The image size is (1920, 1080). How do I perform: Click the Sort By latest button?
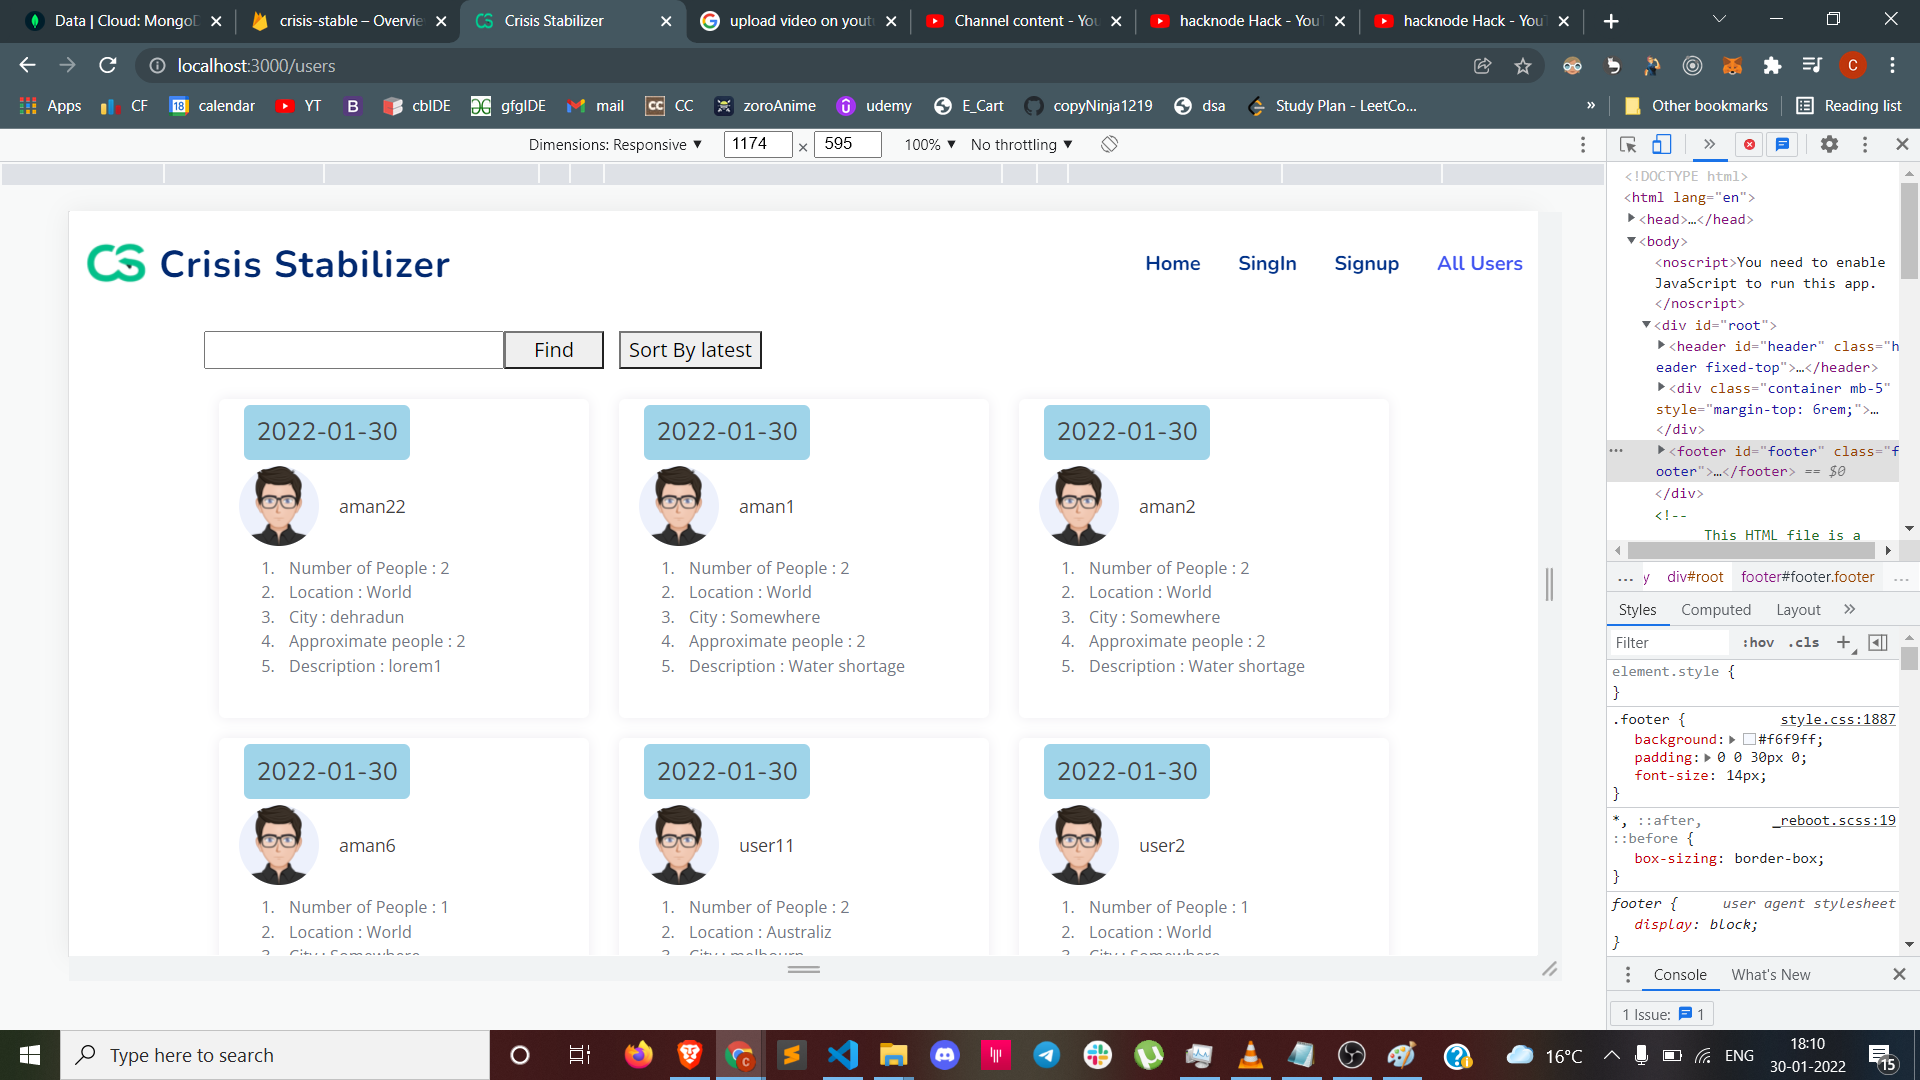[x=690, y=350]
